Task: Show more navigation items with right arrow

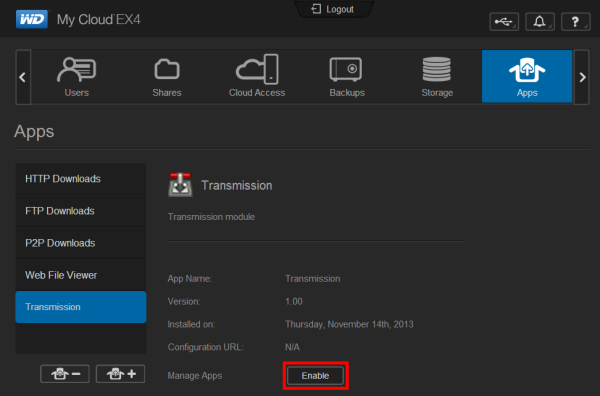Action: [x=582, y=77]
